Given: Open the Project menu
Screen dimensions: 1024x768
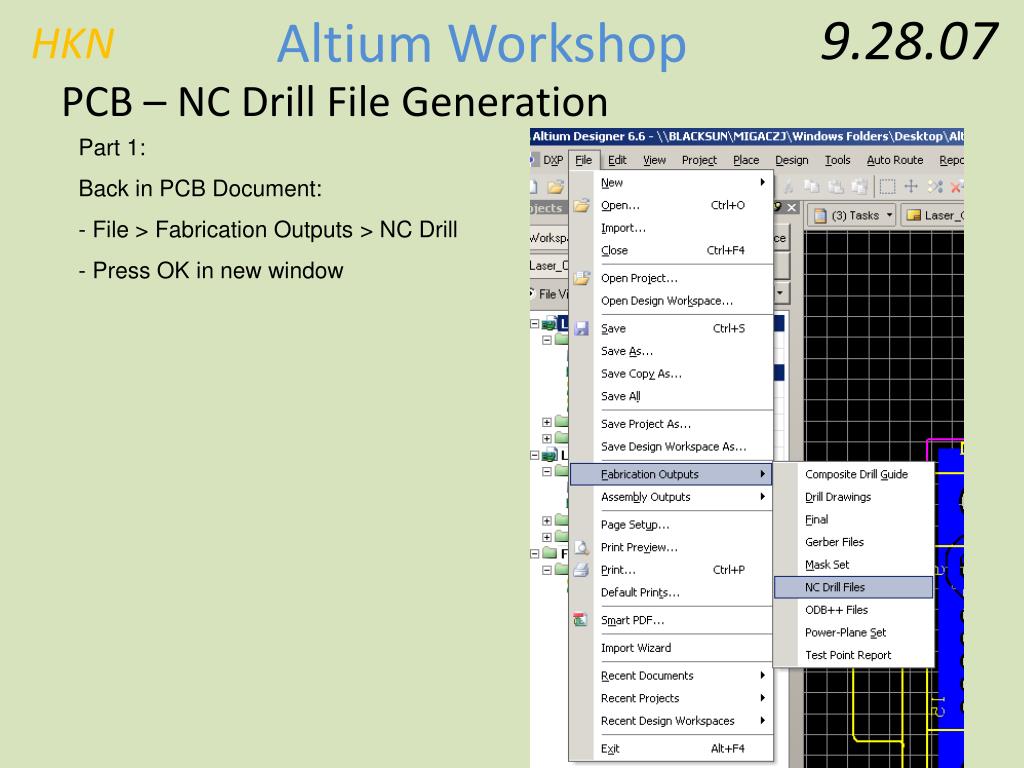Looking at the screenshot, I should point(699,160).
